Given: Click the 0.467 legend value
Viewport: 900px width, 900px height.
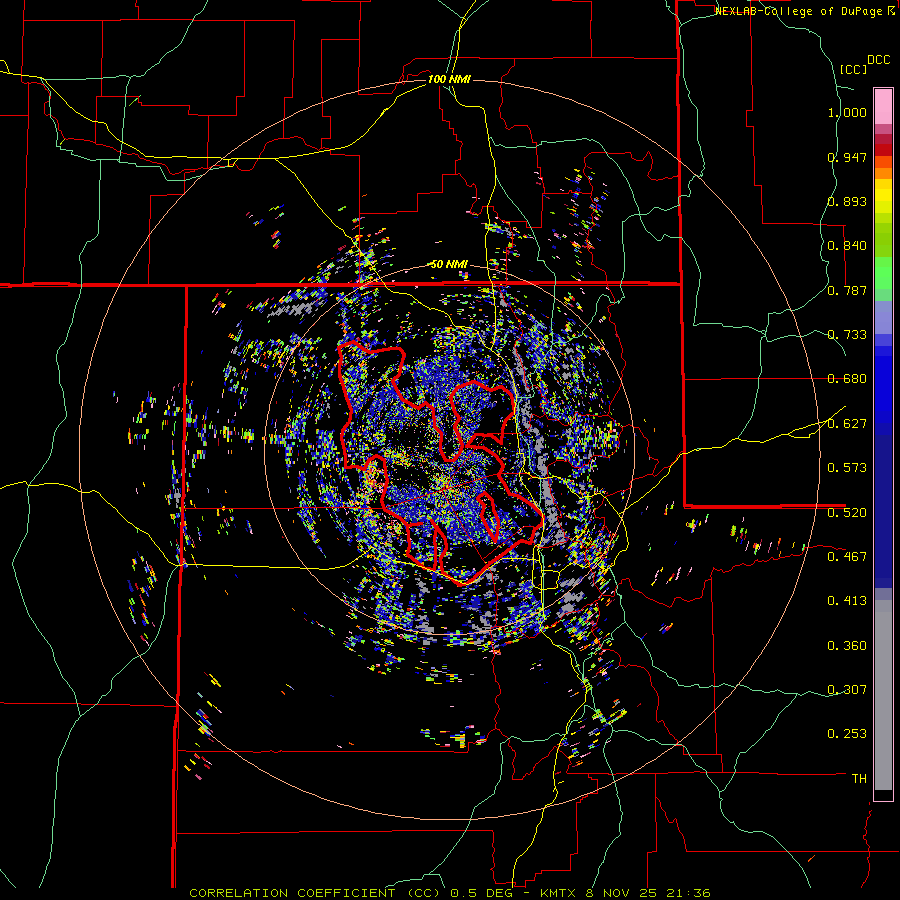Looking at the screenshot, I should pyautogui.click(x=847, y=556).
